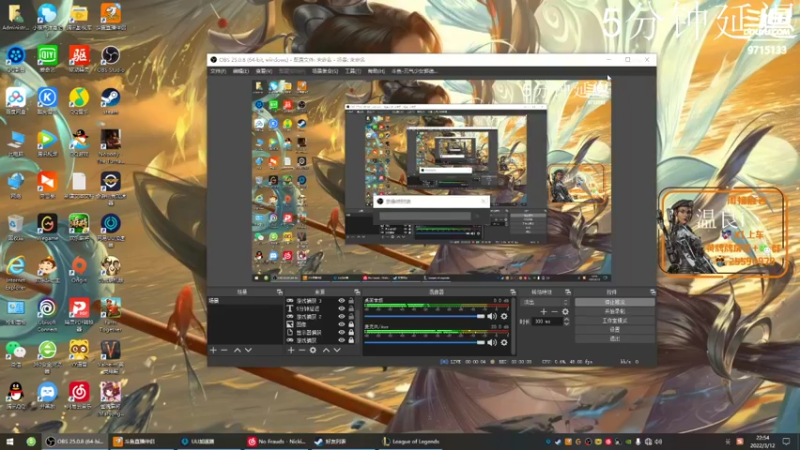Open the 工具(T) menu in OBS
The image size is (800, 450).
353,71
